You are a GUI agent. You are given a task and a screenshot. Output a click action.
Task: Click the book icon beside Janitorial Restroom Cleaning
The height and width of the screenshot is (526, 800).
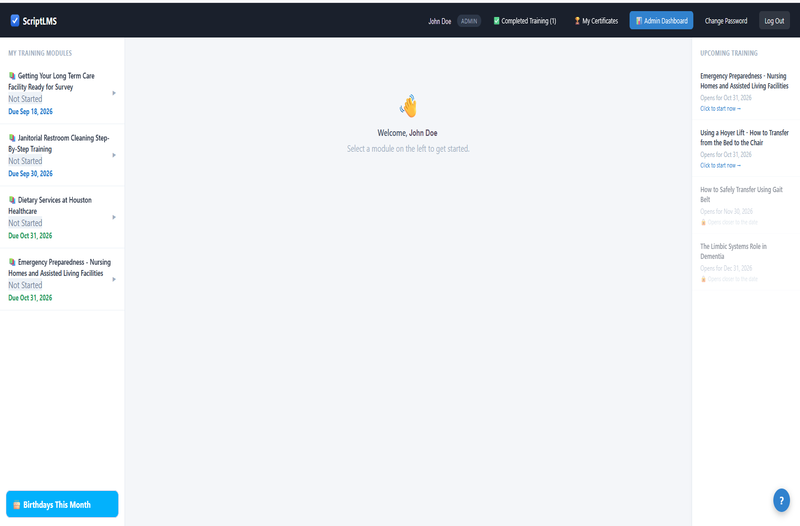(x=12, y=138)
